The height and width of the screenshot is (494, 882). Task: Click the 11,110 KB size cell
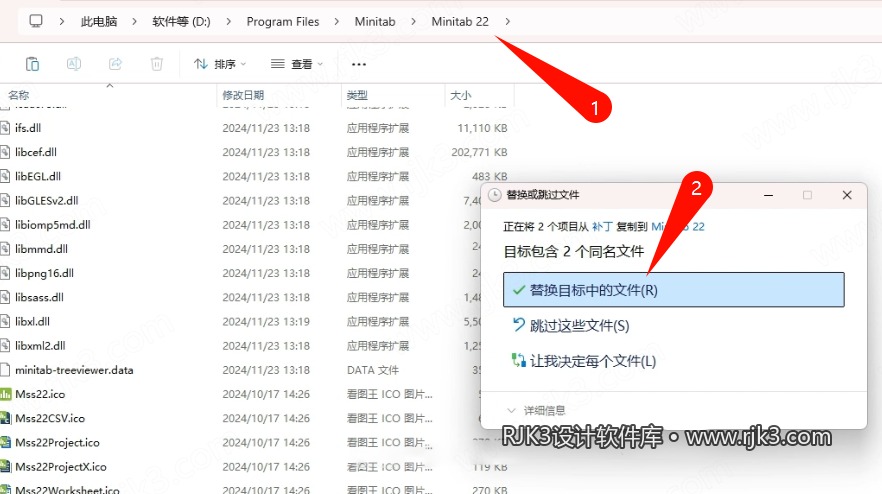pos(482,128)
